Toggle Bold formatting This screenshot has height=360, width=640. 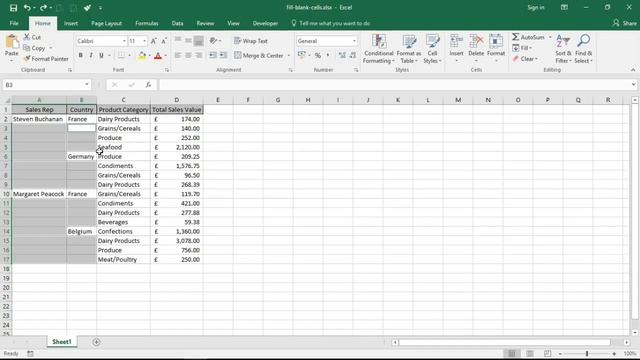coord(81,55)
